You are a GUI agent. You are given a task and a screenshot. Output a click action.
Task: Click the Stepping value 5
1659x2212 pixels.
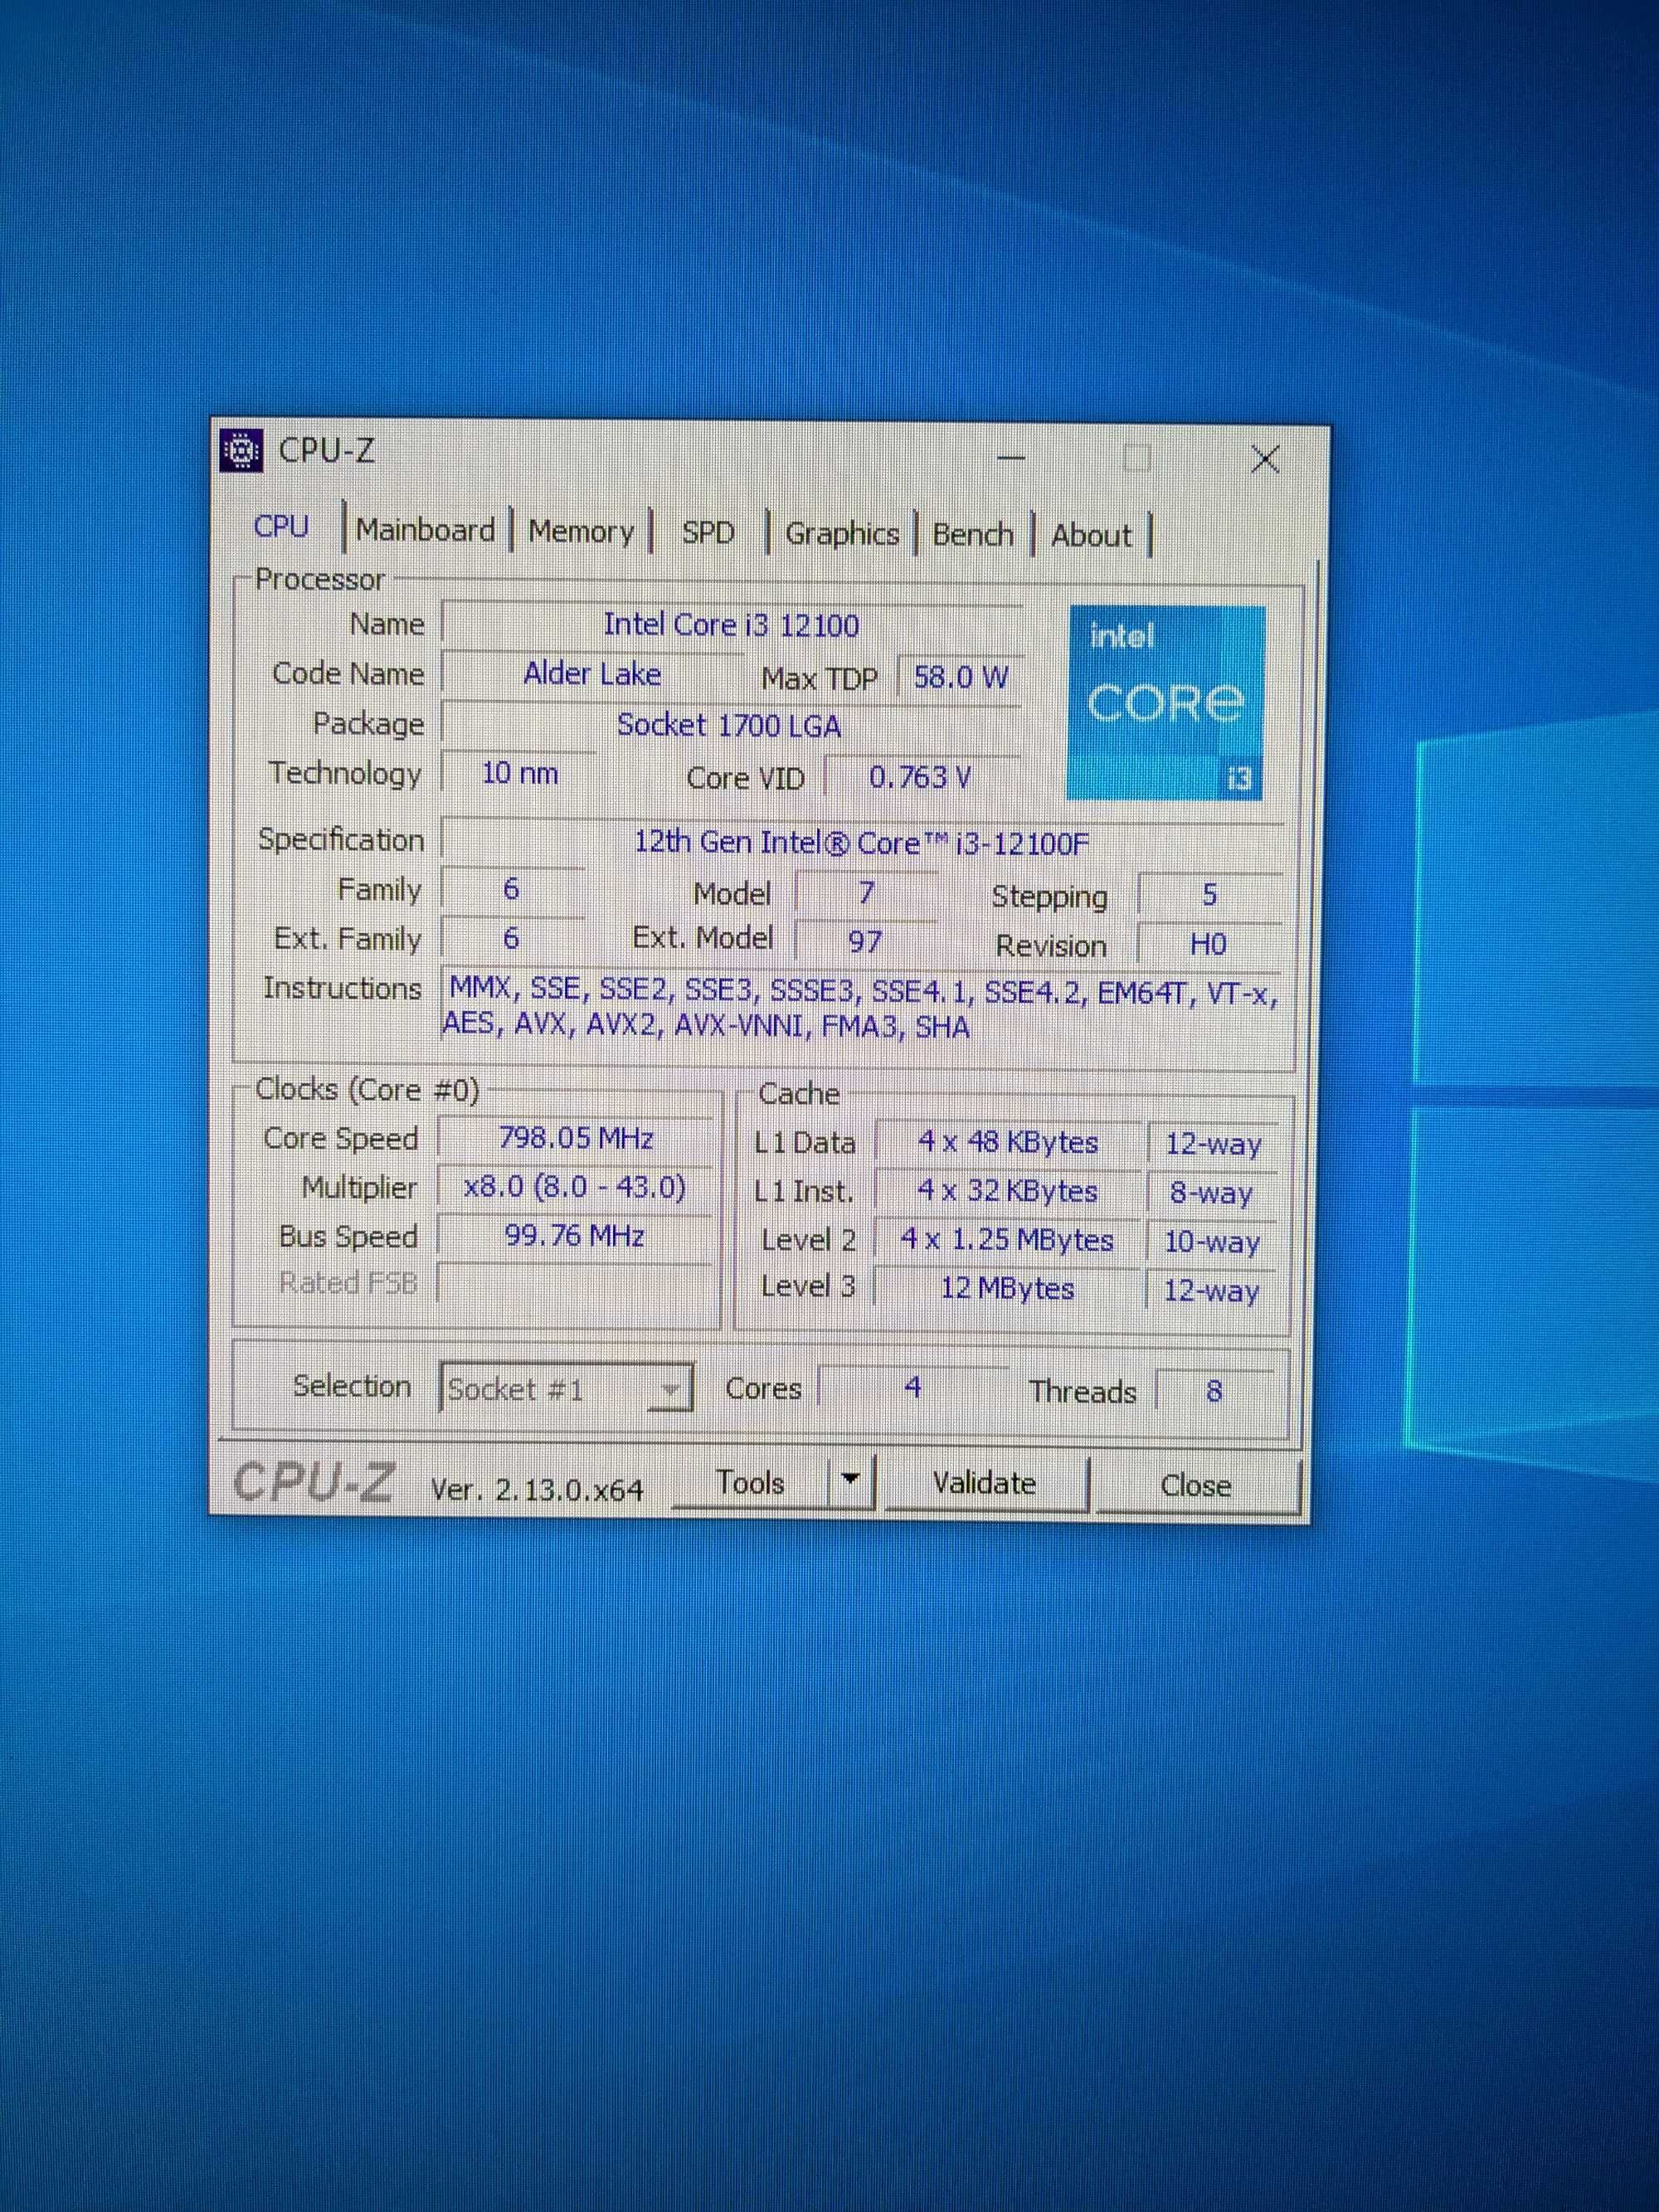click(x=1209, y=894)
